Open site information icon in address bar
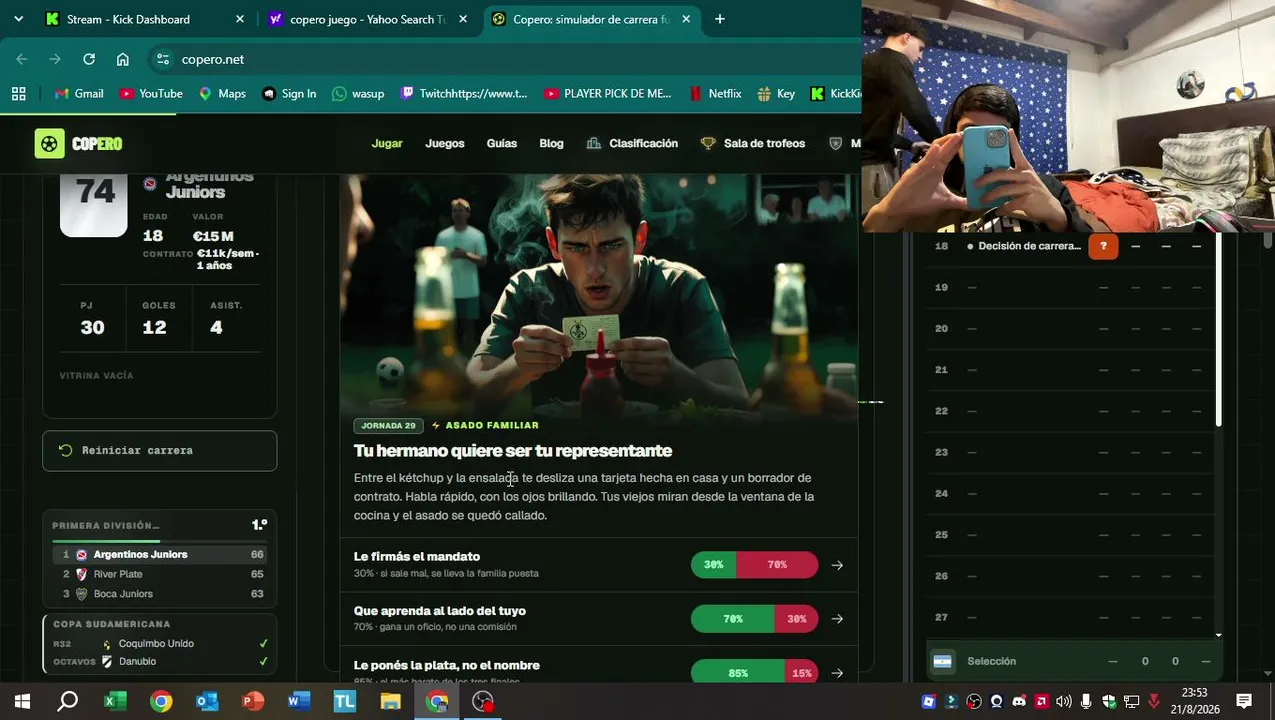Screen dimensions: 1275x720 [163, 59]
